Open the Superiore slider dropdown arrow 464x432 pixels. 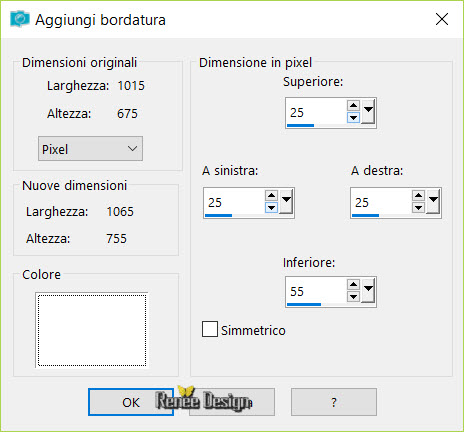click(368, 111)
